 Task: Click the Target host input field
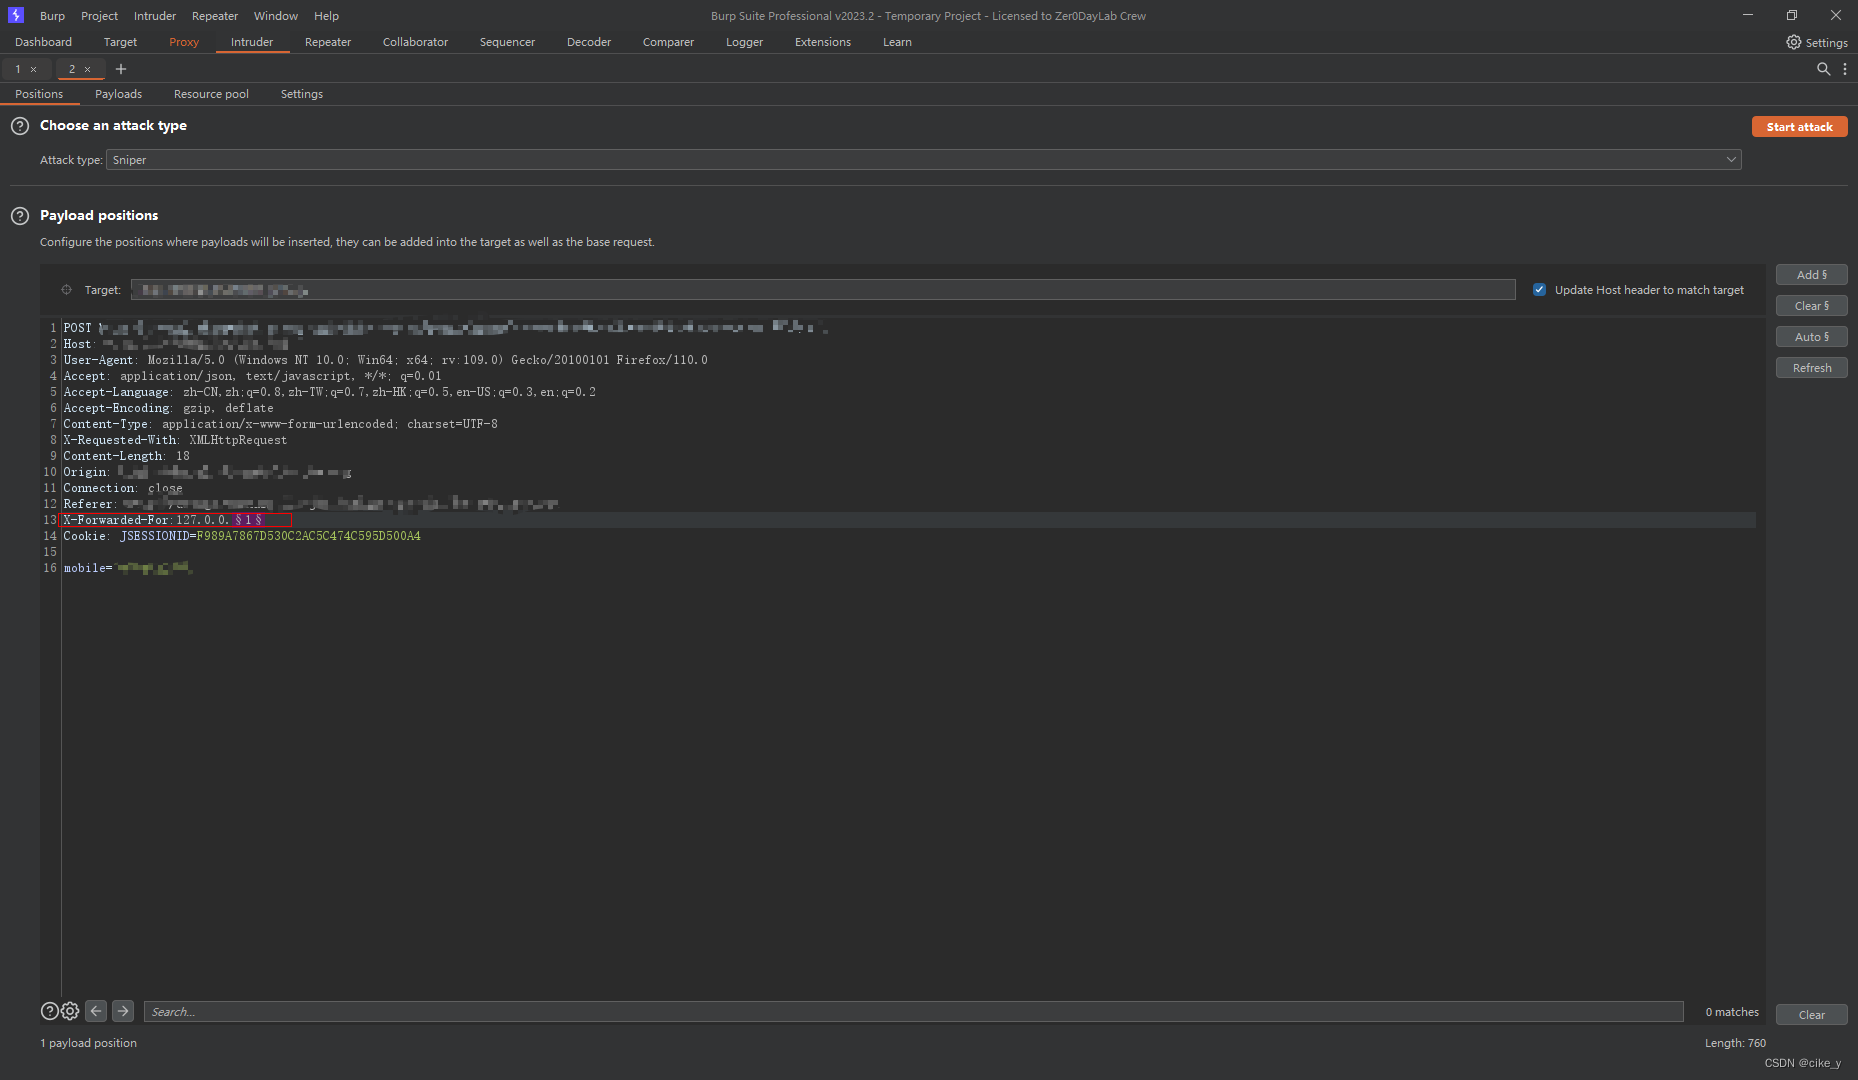(x=823, y=290)
